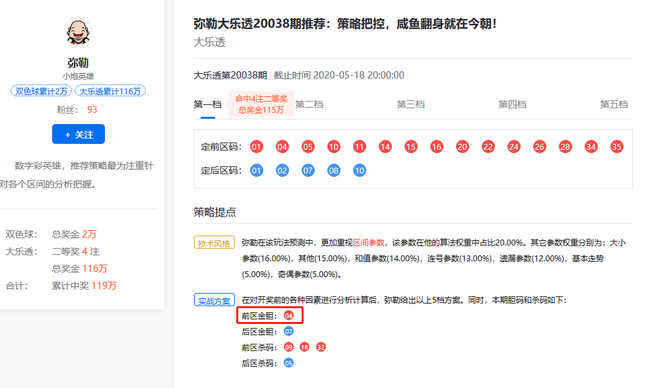Image resolution: width=650 pixels, height=388 pixels.
Task: Click the 双色球累计2万 badge
Action: 41,91
